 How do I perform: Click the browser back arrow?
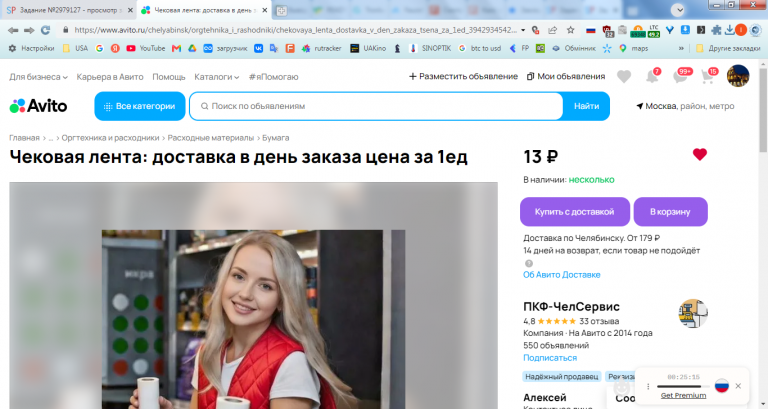(13, 30)
